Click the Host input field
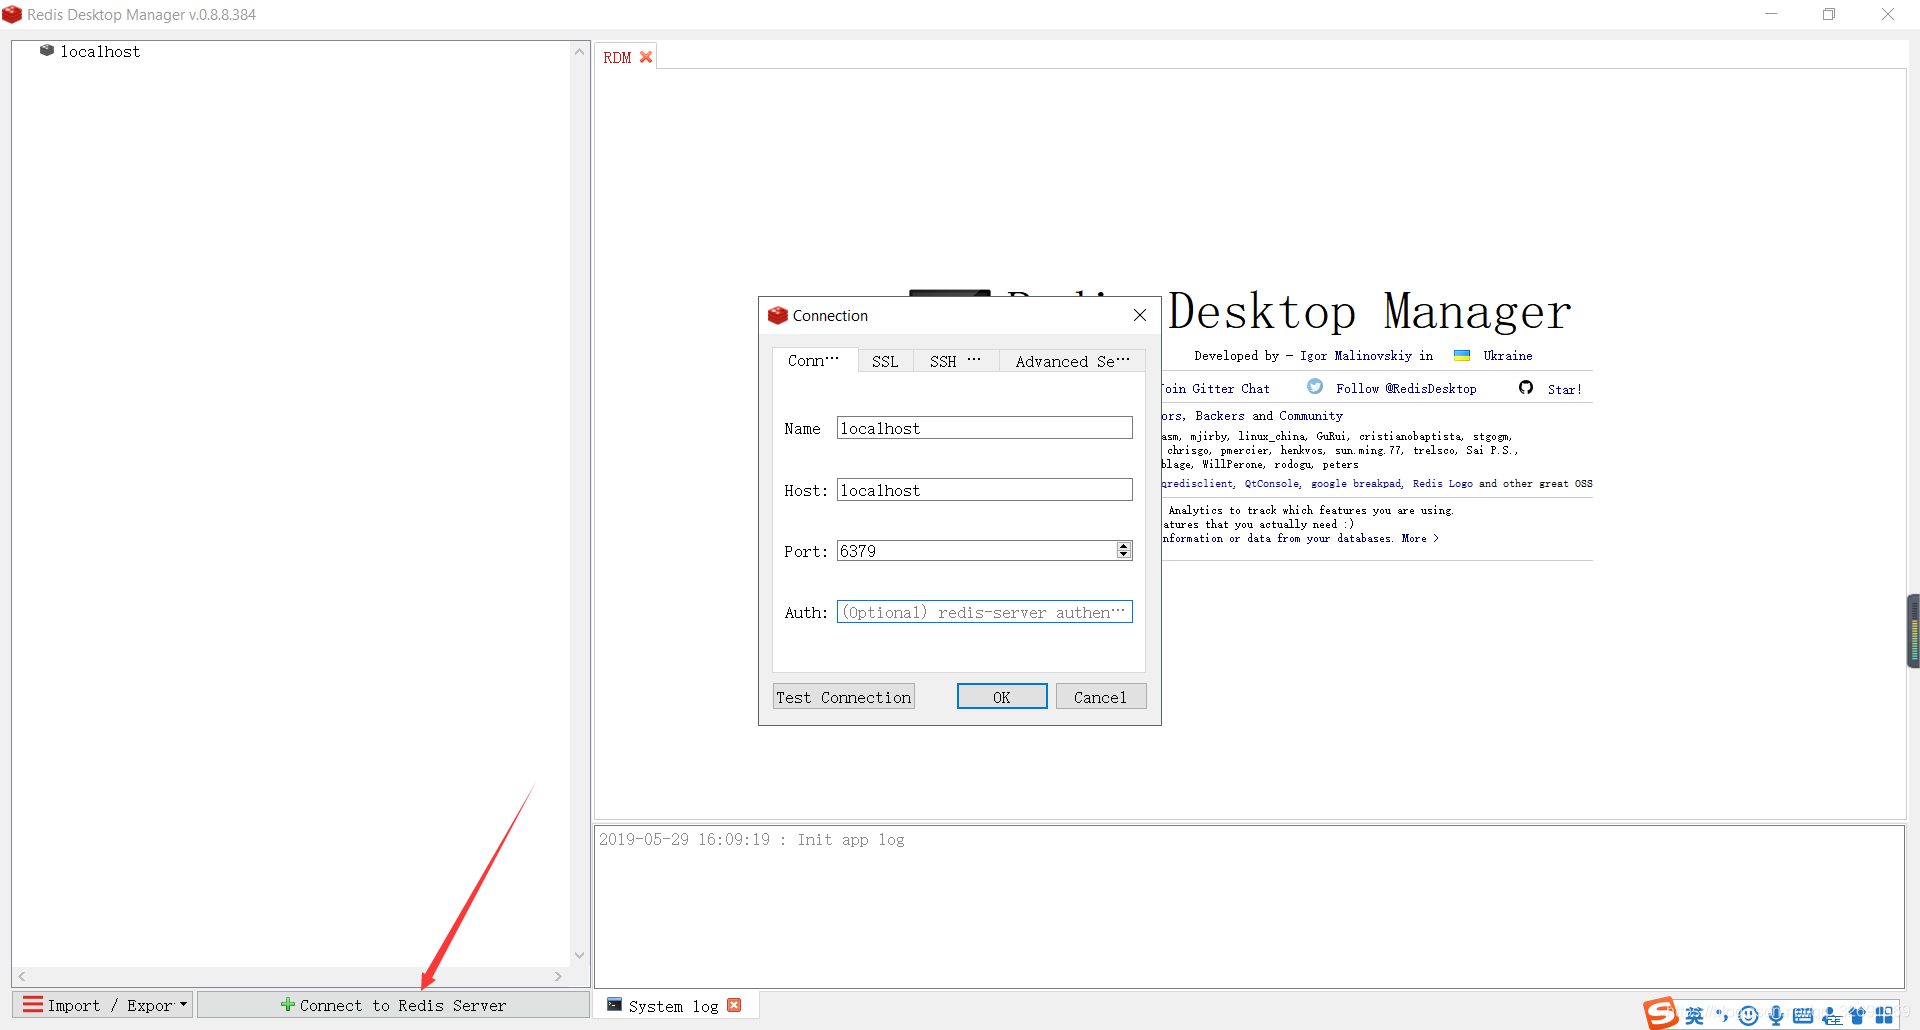Image resolution: width=1920 pixels, height=1030 pixels. pyautogui.click(x=984, y=490)
